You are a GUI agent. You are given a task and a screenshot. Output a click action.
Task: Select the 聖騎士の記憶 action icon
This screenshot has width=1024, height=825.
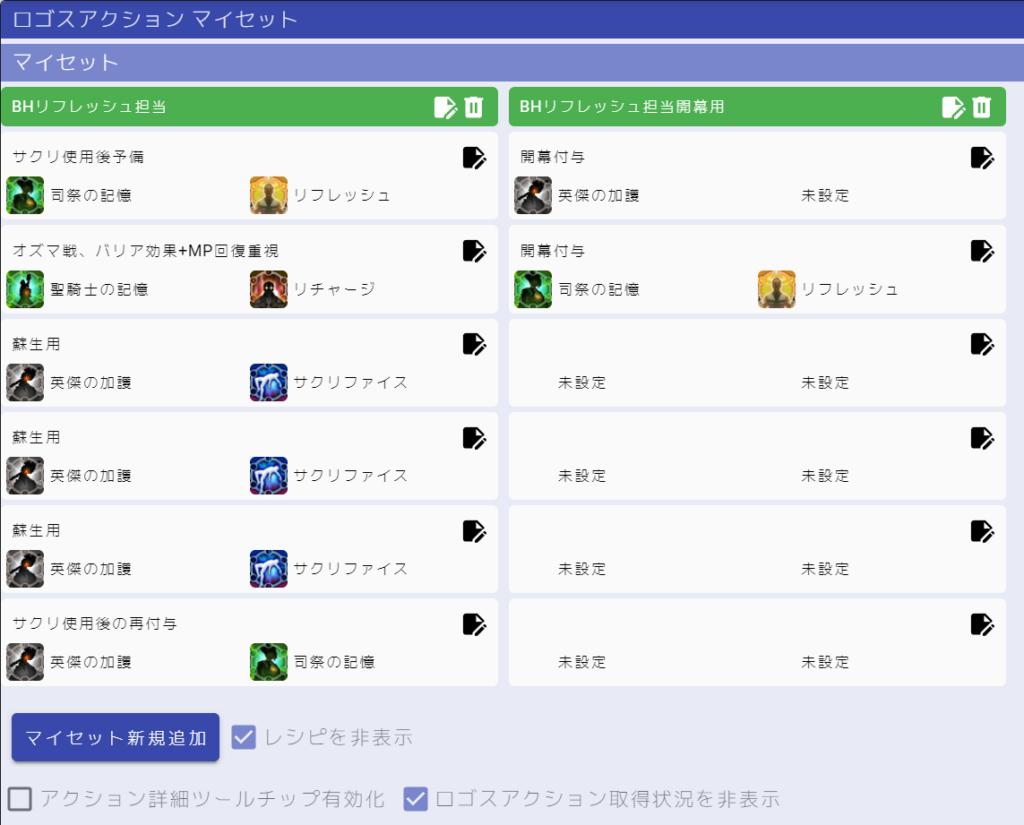coord(25,289)
